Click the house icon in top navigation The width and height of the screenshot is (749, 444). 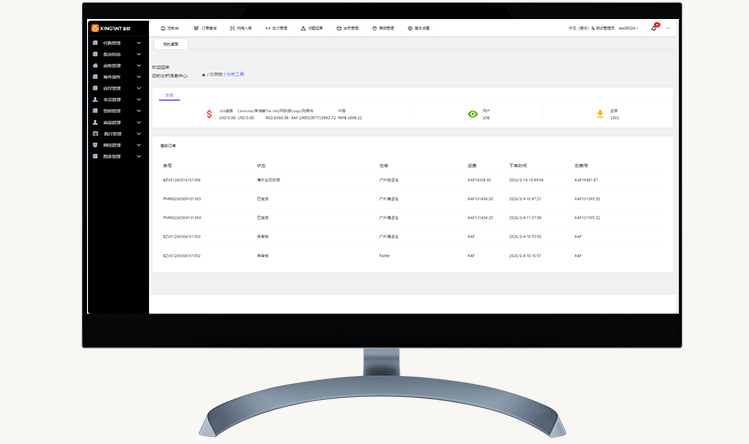tap(163, 28)
